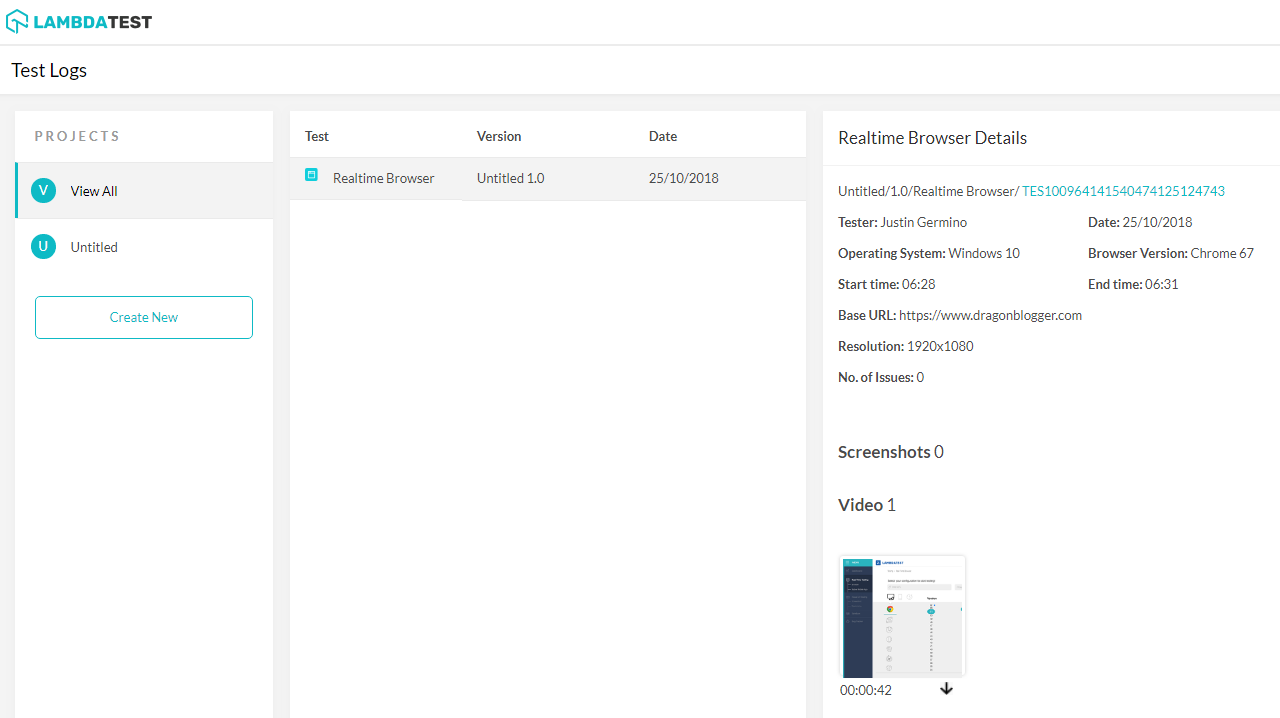The image size is (1280, 718).
Task: Click the 25/10/2018 date in the test row
Action: pyautogui.click(x=683, y=178)
